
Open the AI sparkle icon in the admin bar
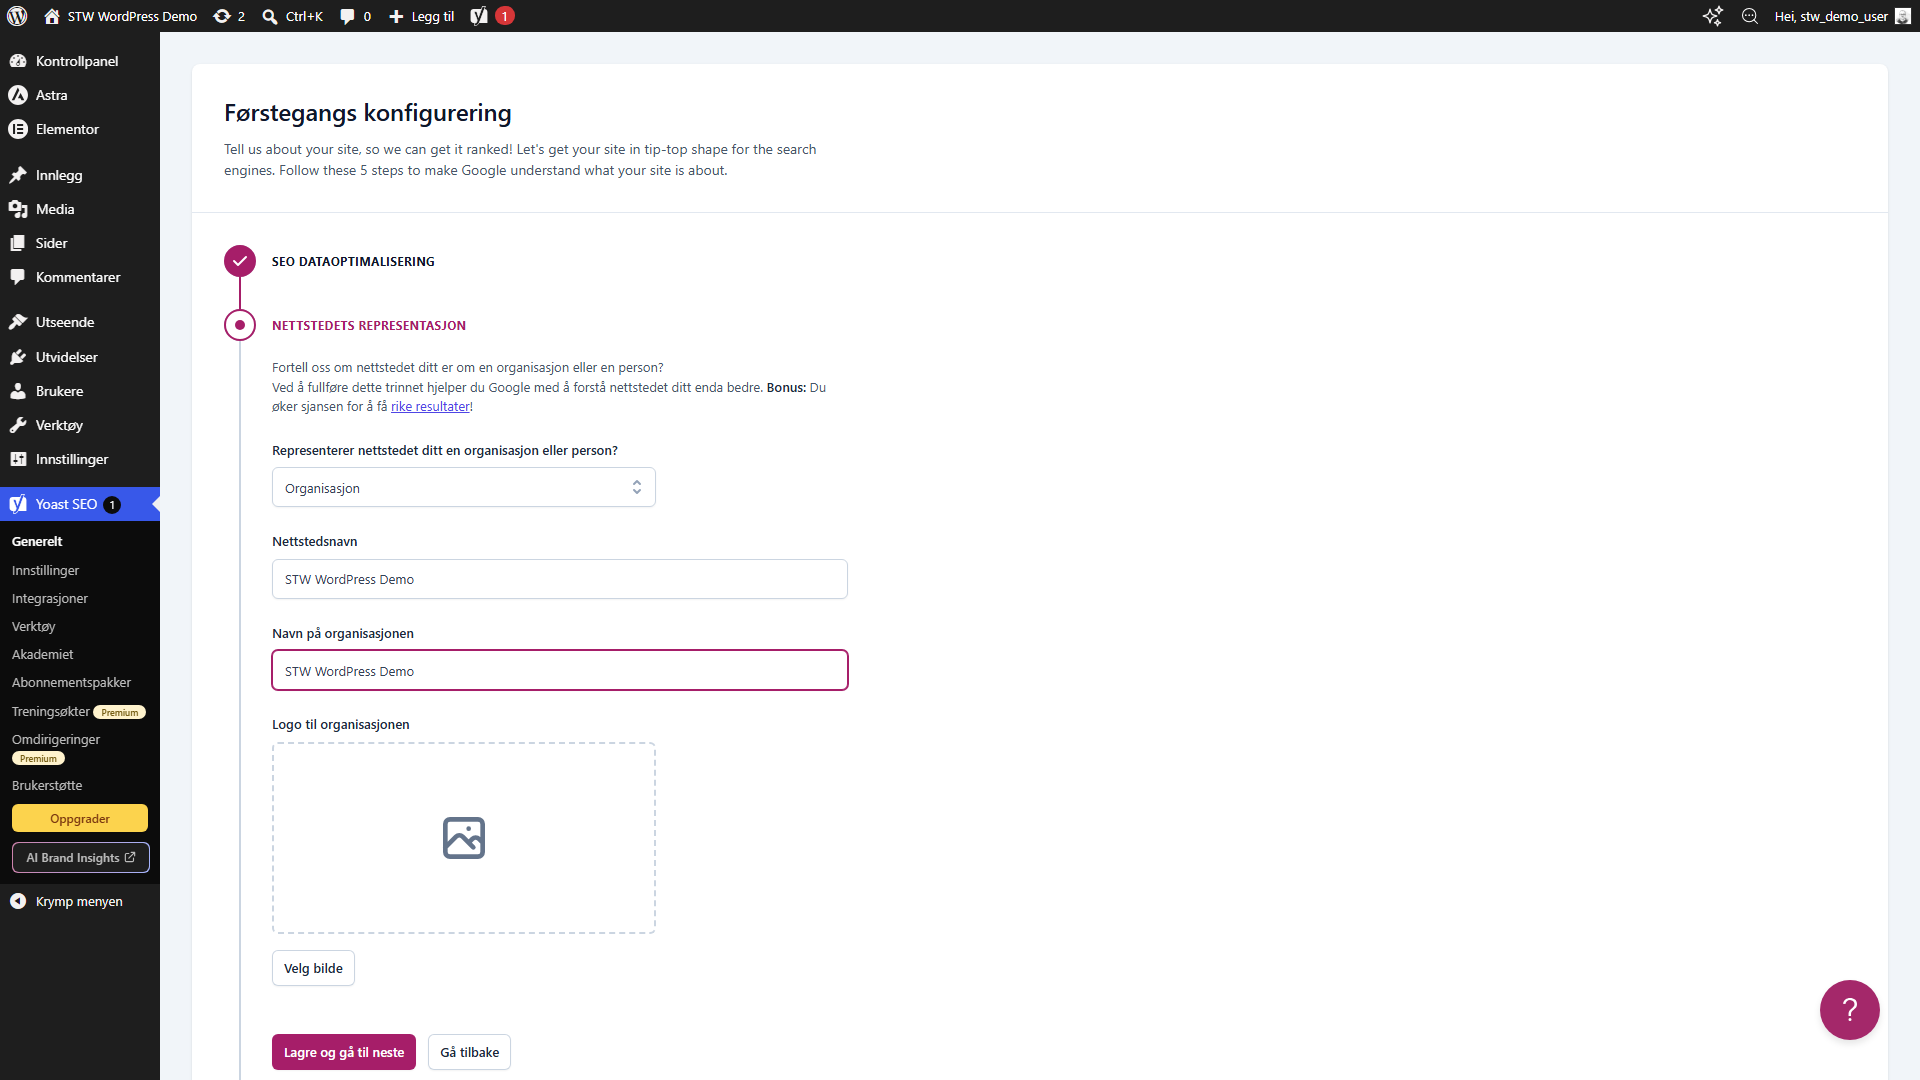(1713, 16)
